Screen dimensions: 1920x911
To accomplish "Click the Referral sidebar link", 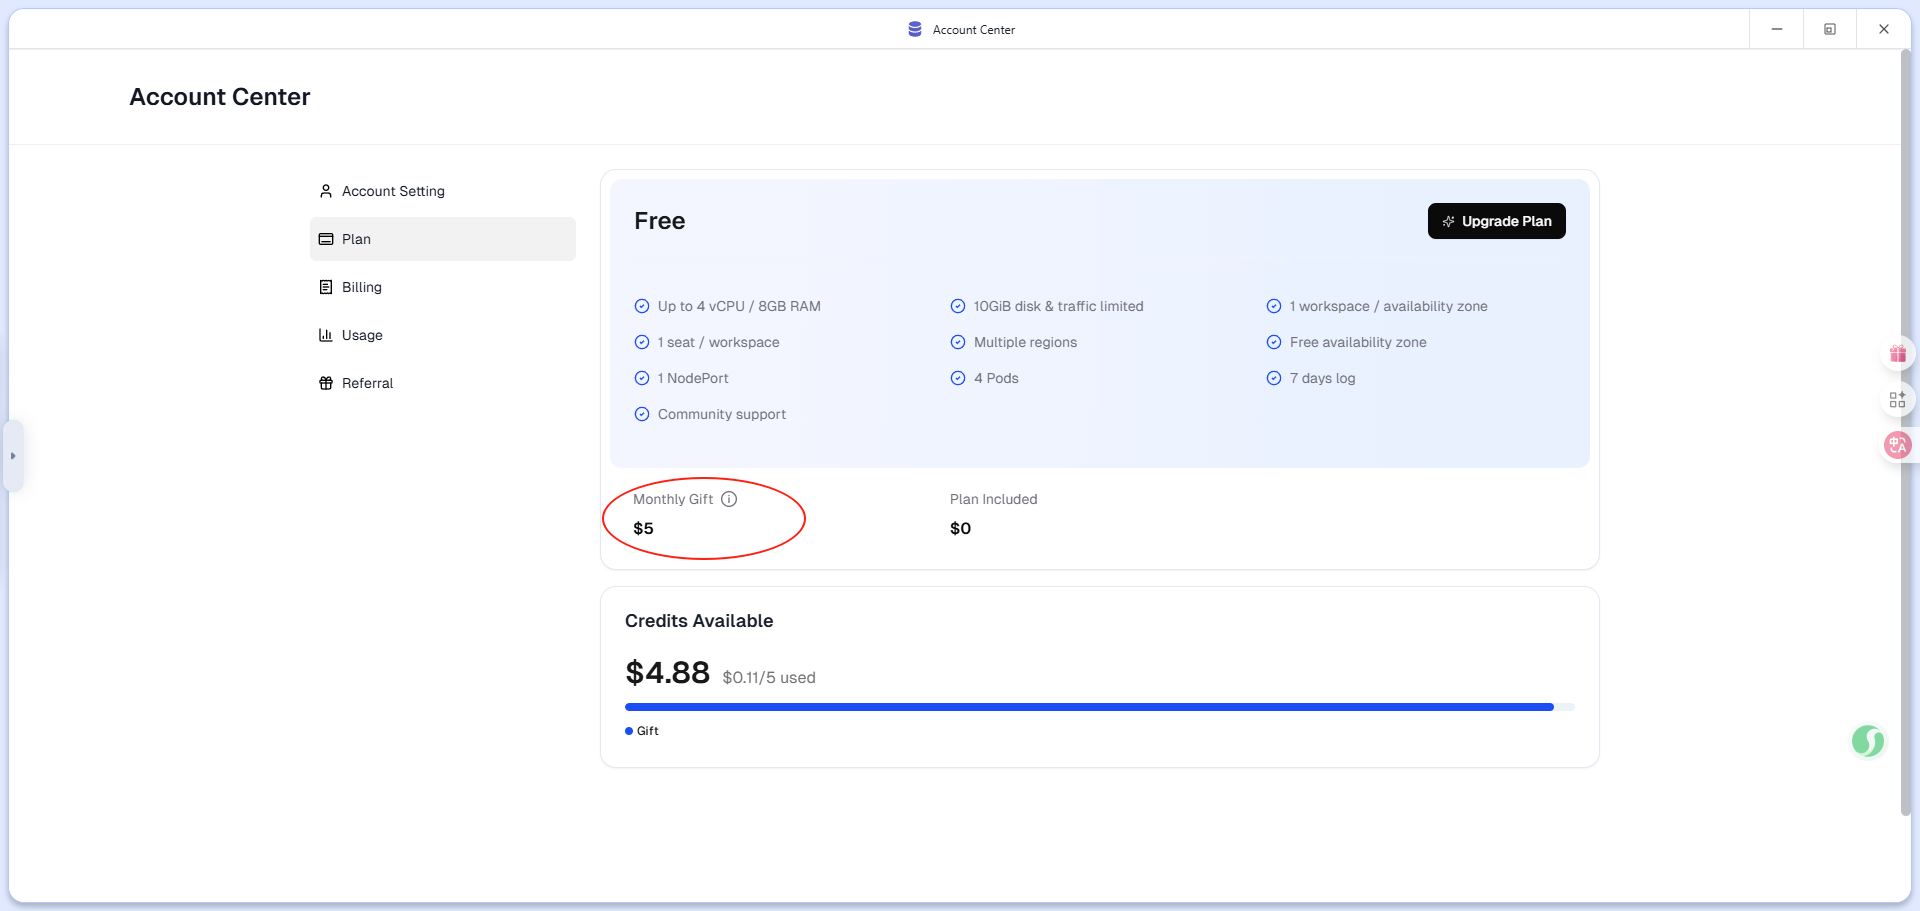I will click(367, 383).
